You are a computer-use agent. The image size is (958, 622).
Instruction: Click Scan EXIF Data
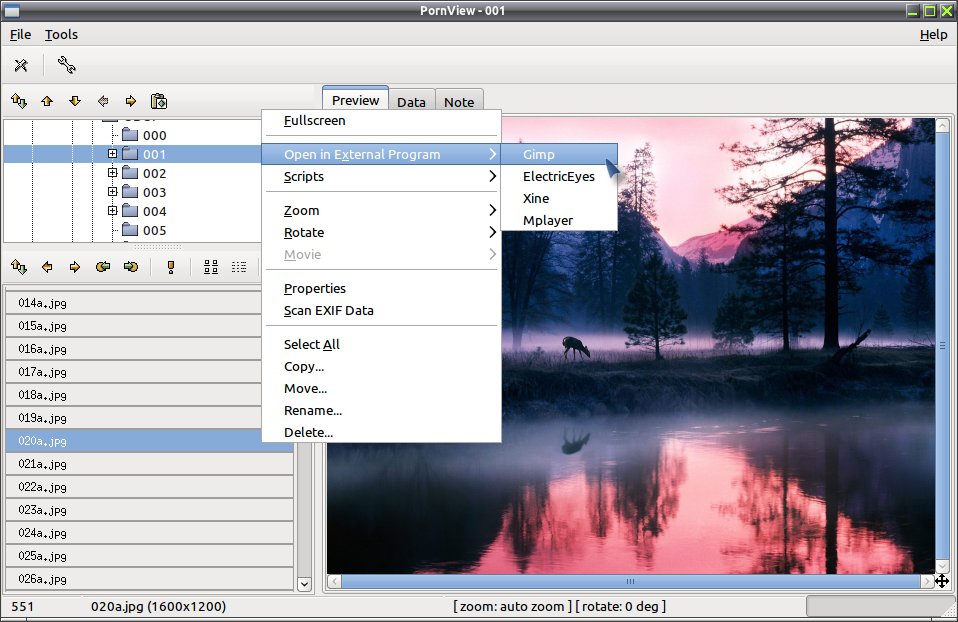[x=381, y=310]
